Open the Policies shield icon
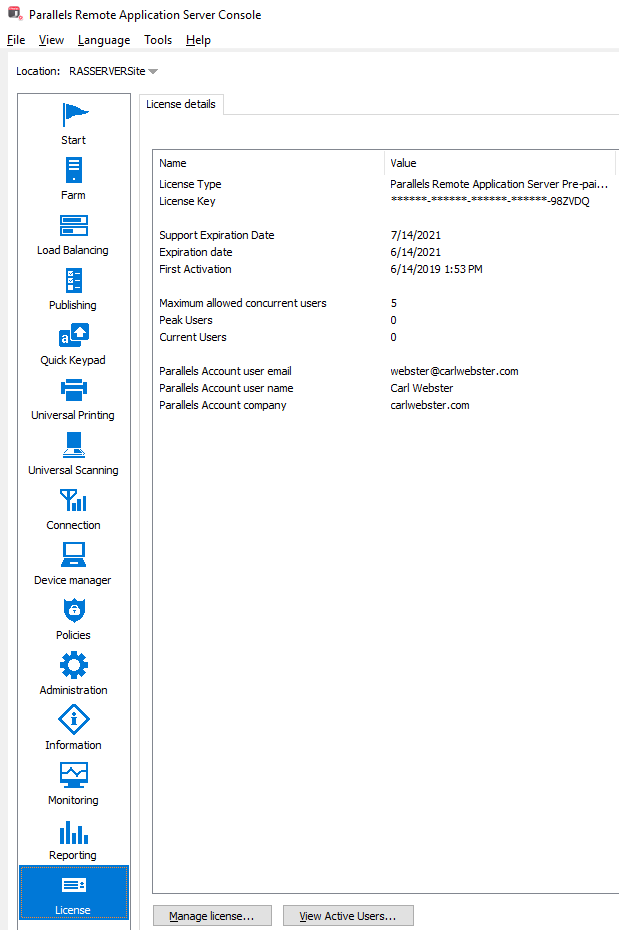This screenshot has width=619, height=930. pyautogui.click(x=73, y=619)
